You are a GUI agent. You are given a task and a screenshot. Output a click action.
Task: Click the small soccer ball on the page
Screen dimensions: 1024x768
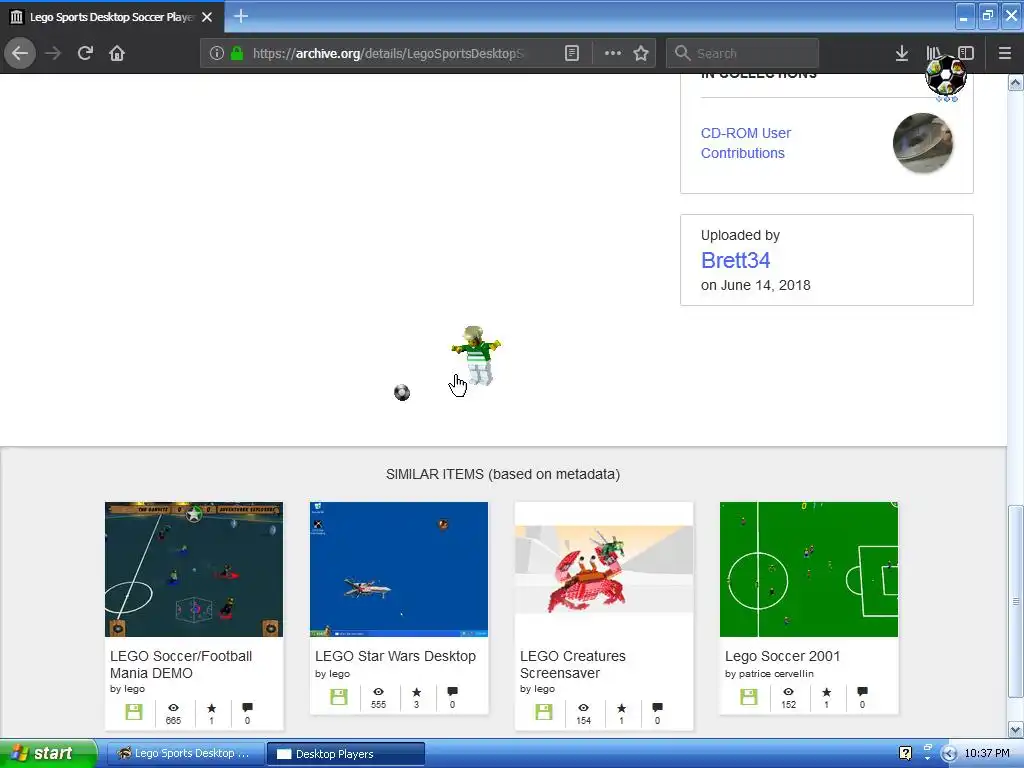point(402,392)
